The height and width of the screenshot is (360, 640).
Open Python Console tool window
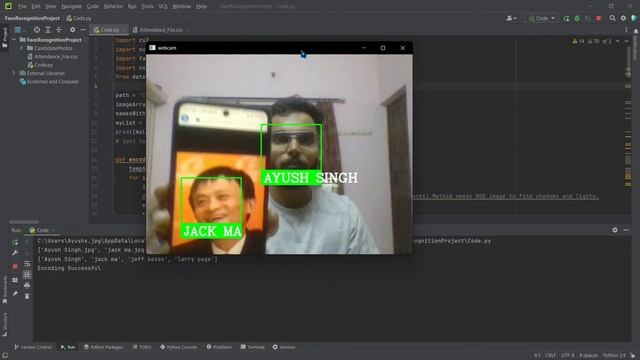178,347
